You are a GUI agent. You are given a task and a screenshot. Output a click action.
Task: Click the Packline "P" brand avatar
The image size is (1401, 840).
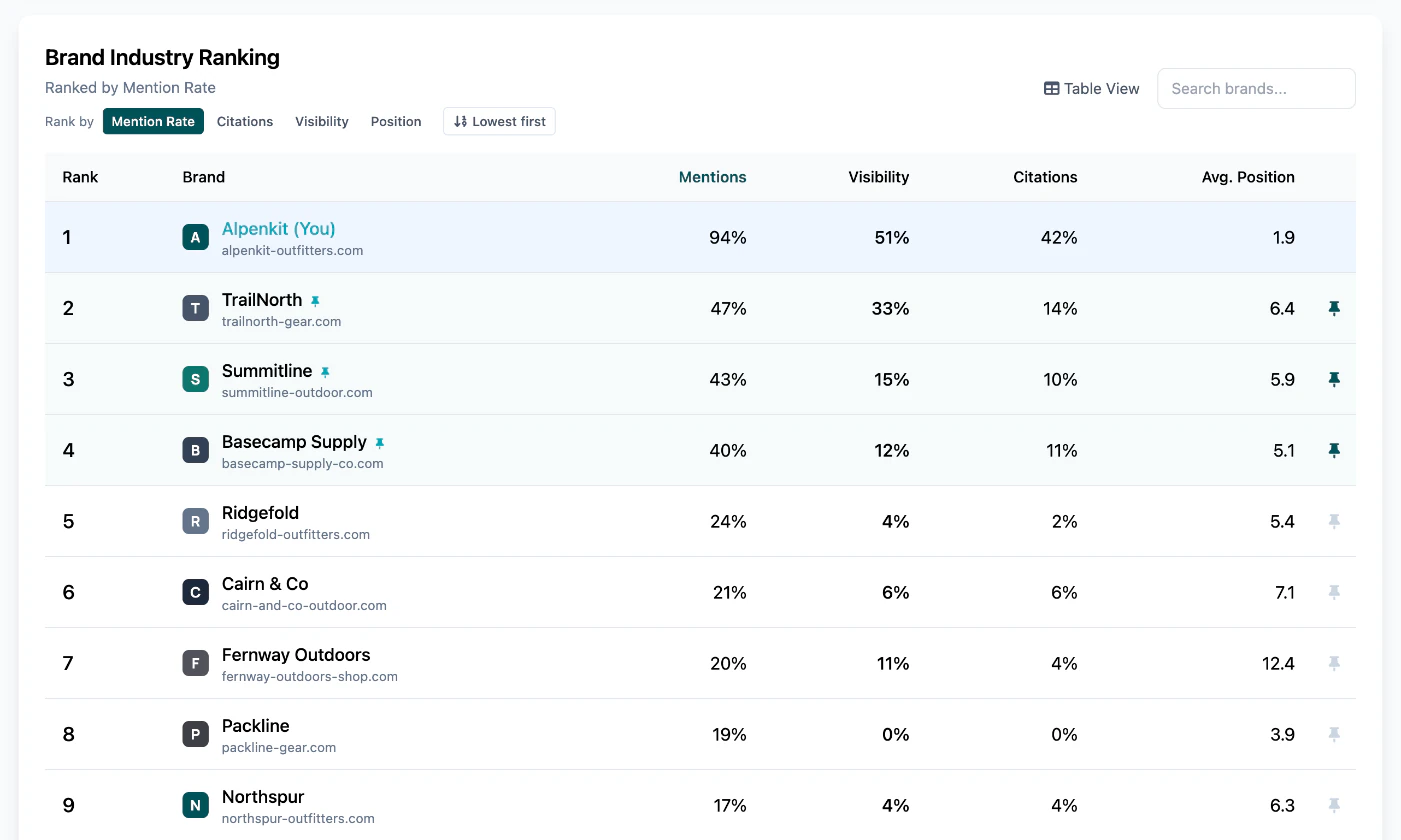coord(195,734)
